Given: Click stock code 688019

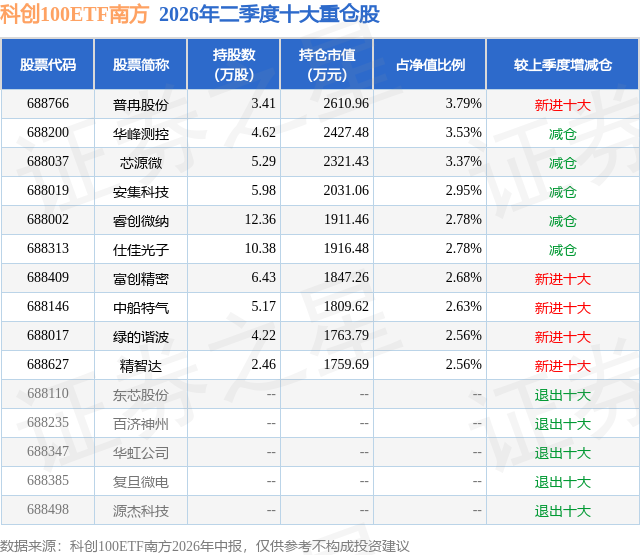Looking at the screenshot, I should pos(48,191).
